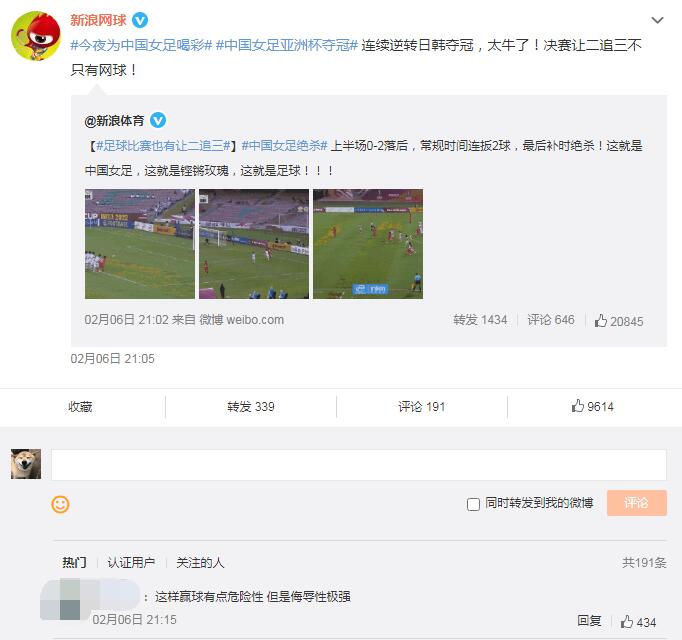The width and height of the screenshot is (682, 640).
Task: Switch to the 认证用户 comments tab
Action: (131, 562)
